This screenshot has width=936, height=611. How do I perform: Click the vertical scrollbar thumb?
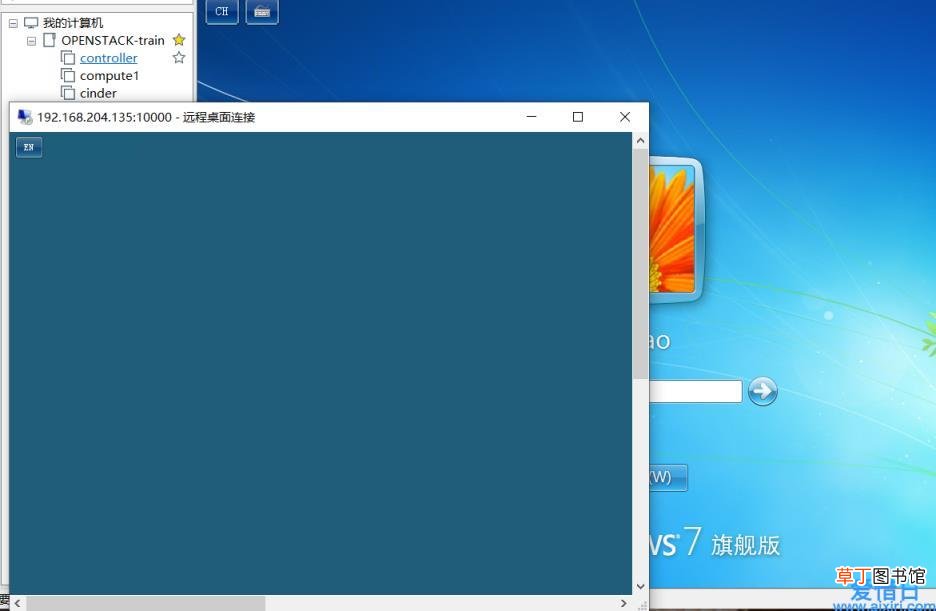(x=641, y=264)
